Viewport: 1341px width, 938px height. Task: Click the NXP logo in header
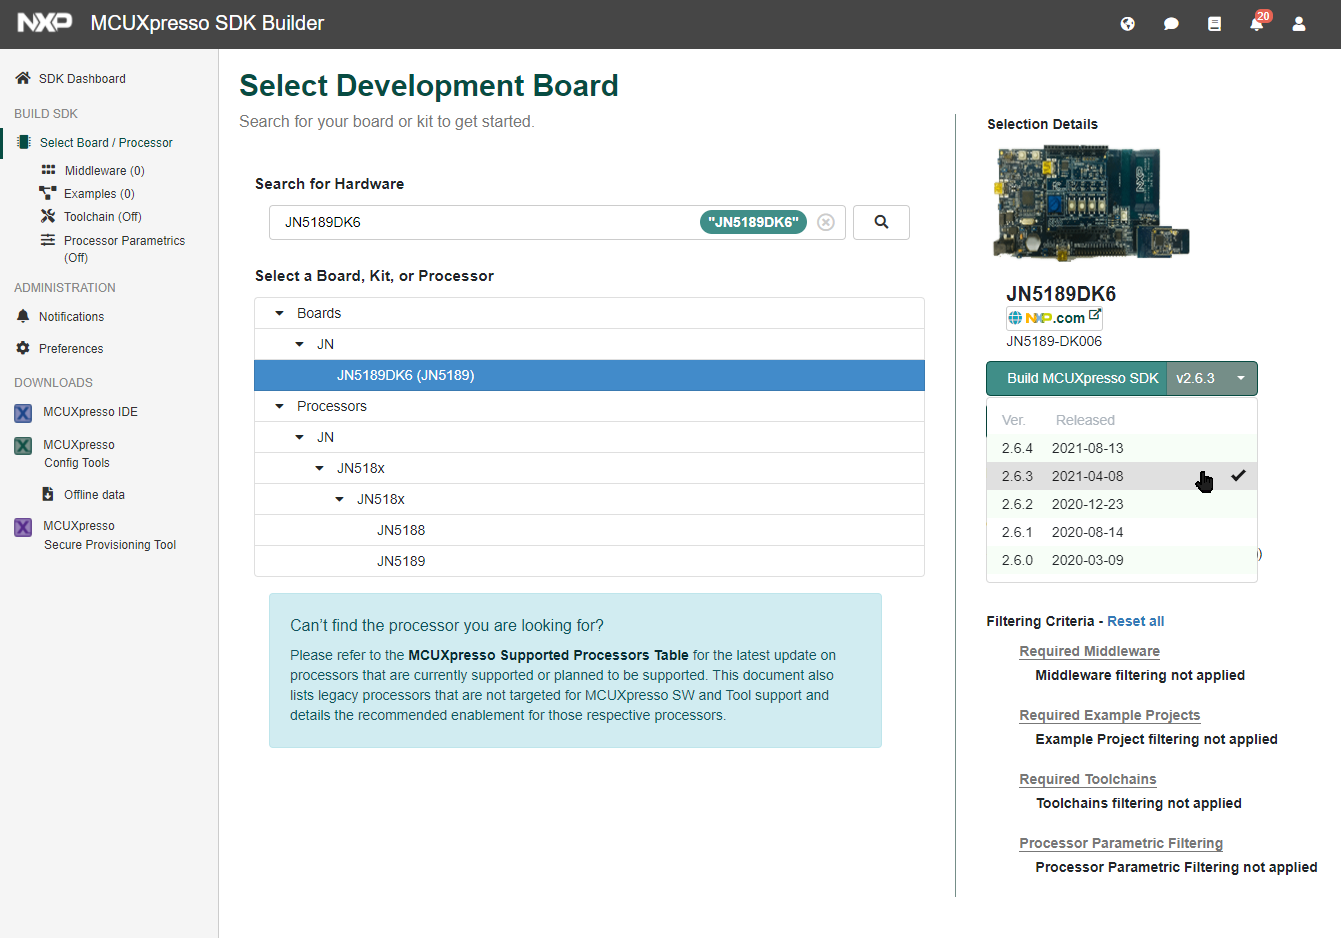tap(45, 23)
